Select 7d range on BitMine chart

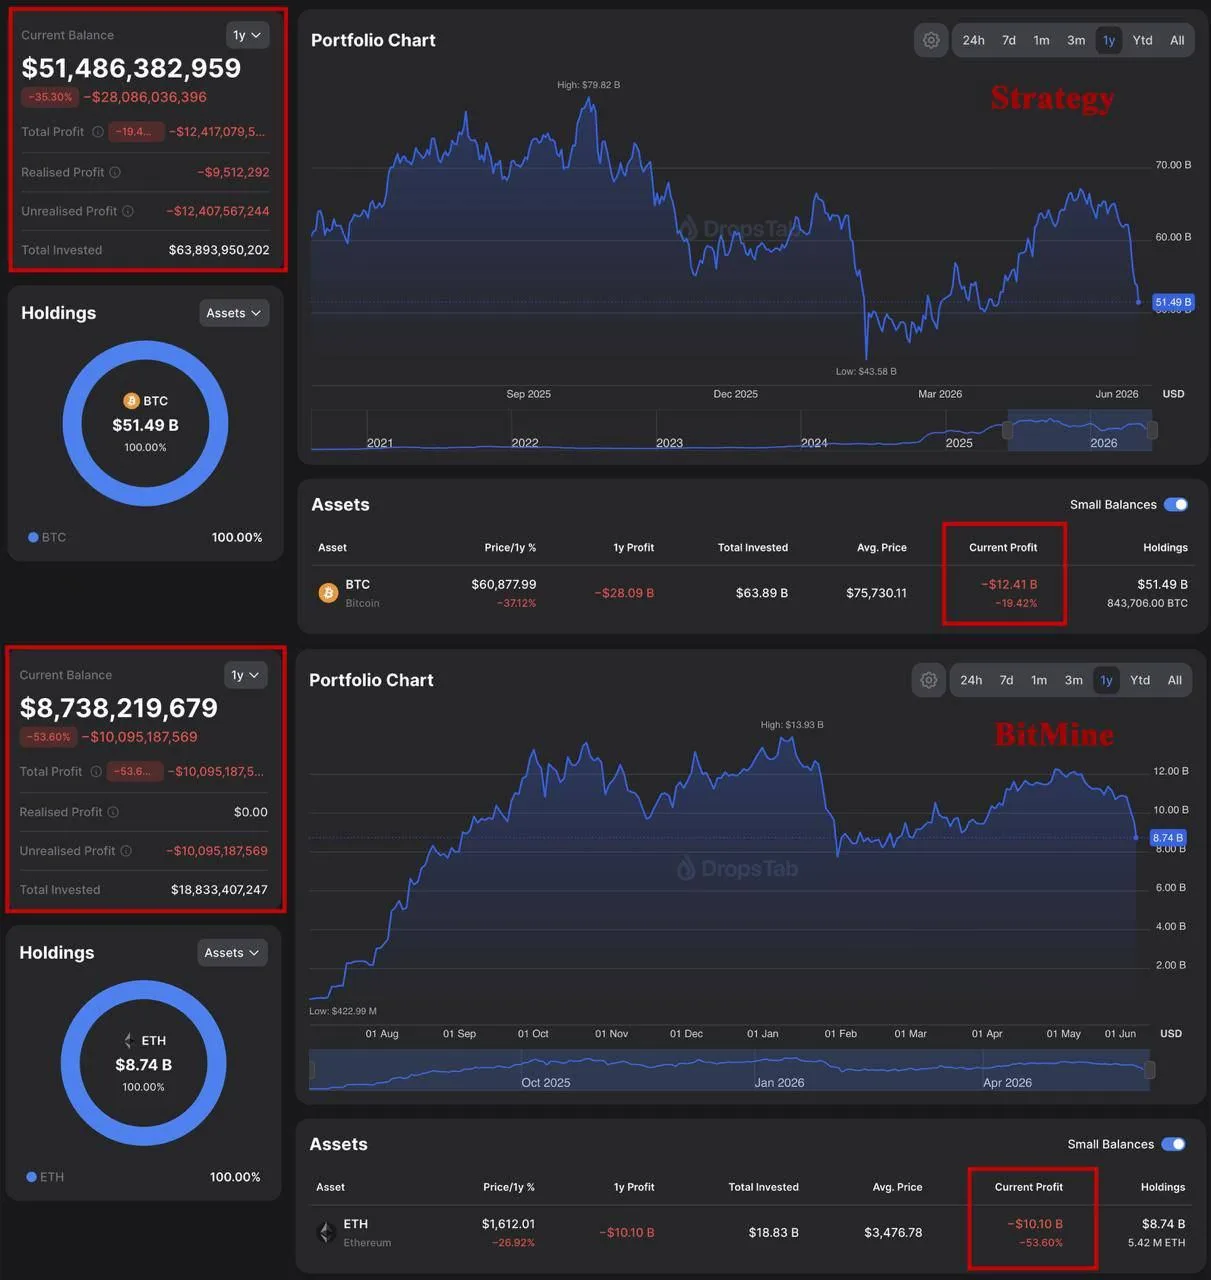point(1007,680)
